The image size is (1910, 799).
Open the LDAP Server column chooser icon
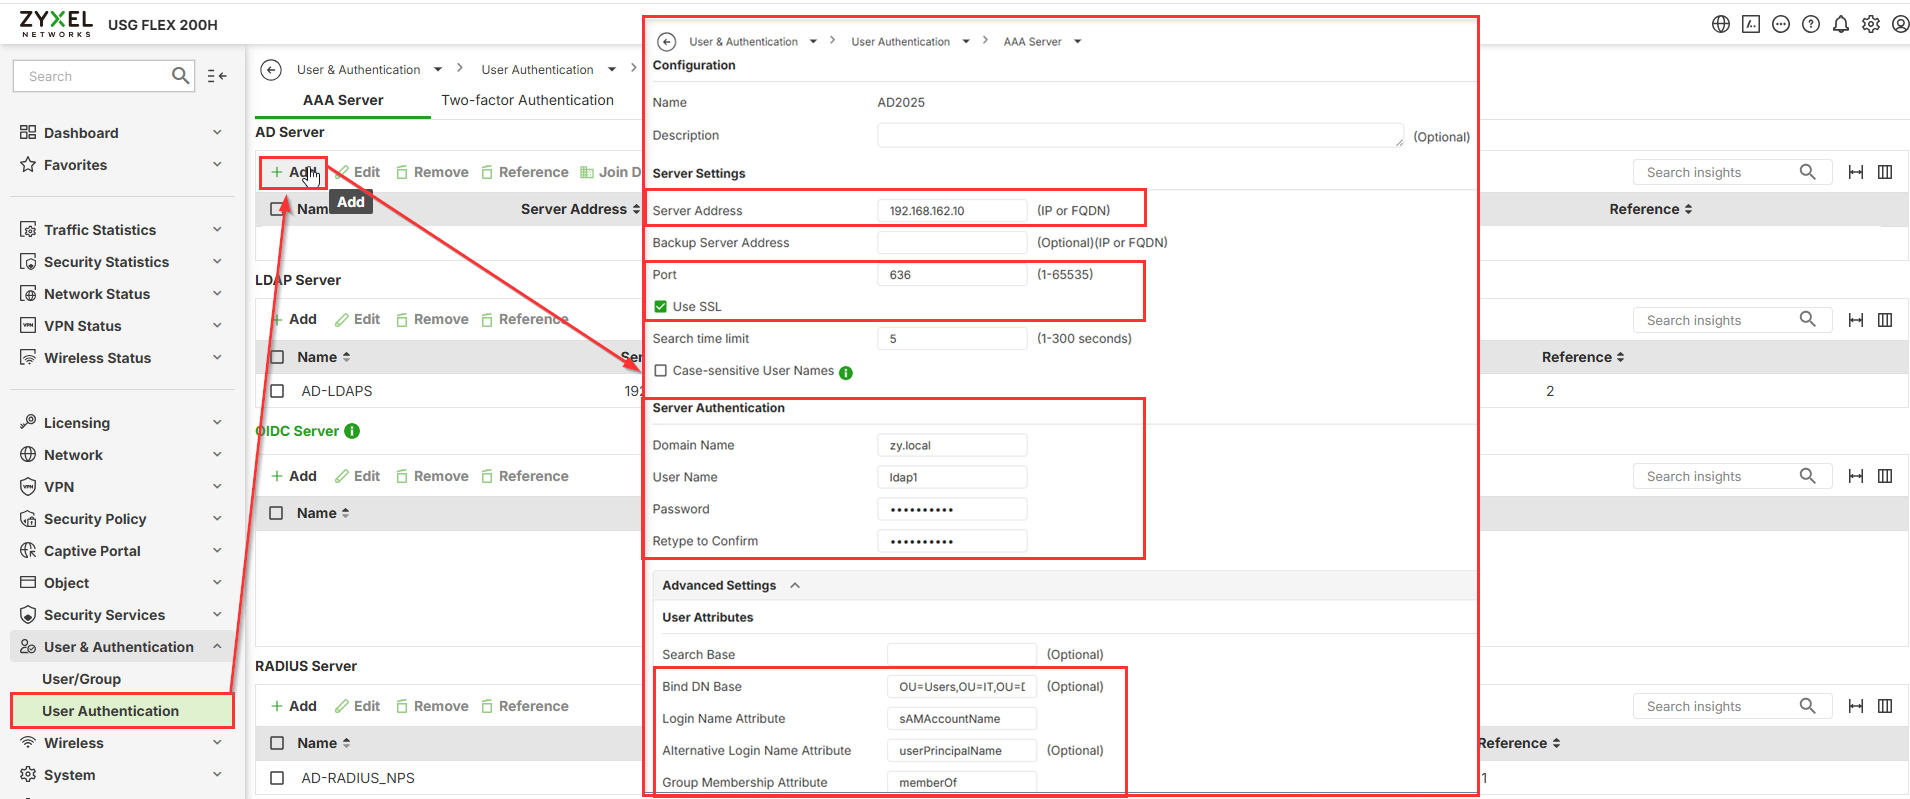click(1885, 320)
